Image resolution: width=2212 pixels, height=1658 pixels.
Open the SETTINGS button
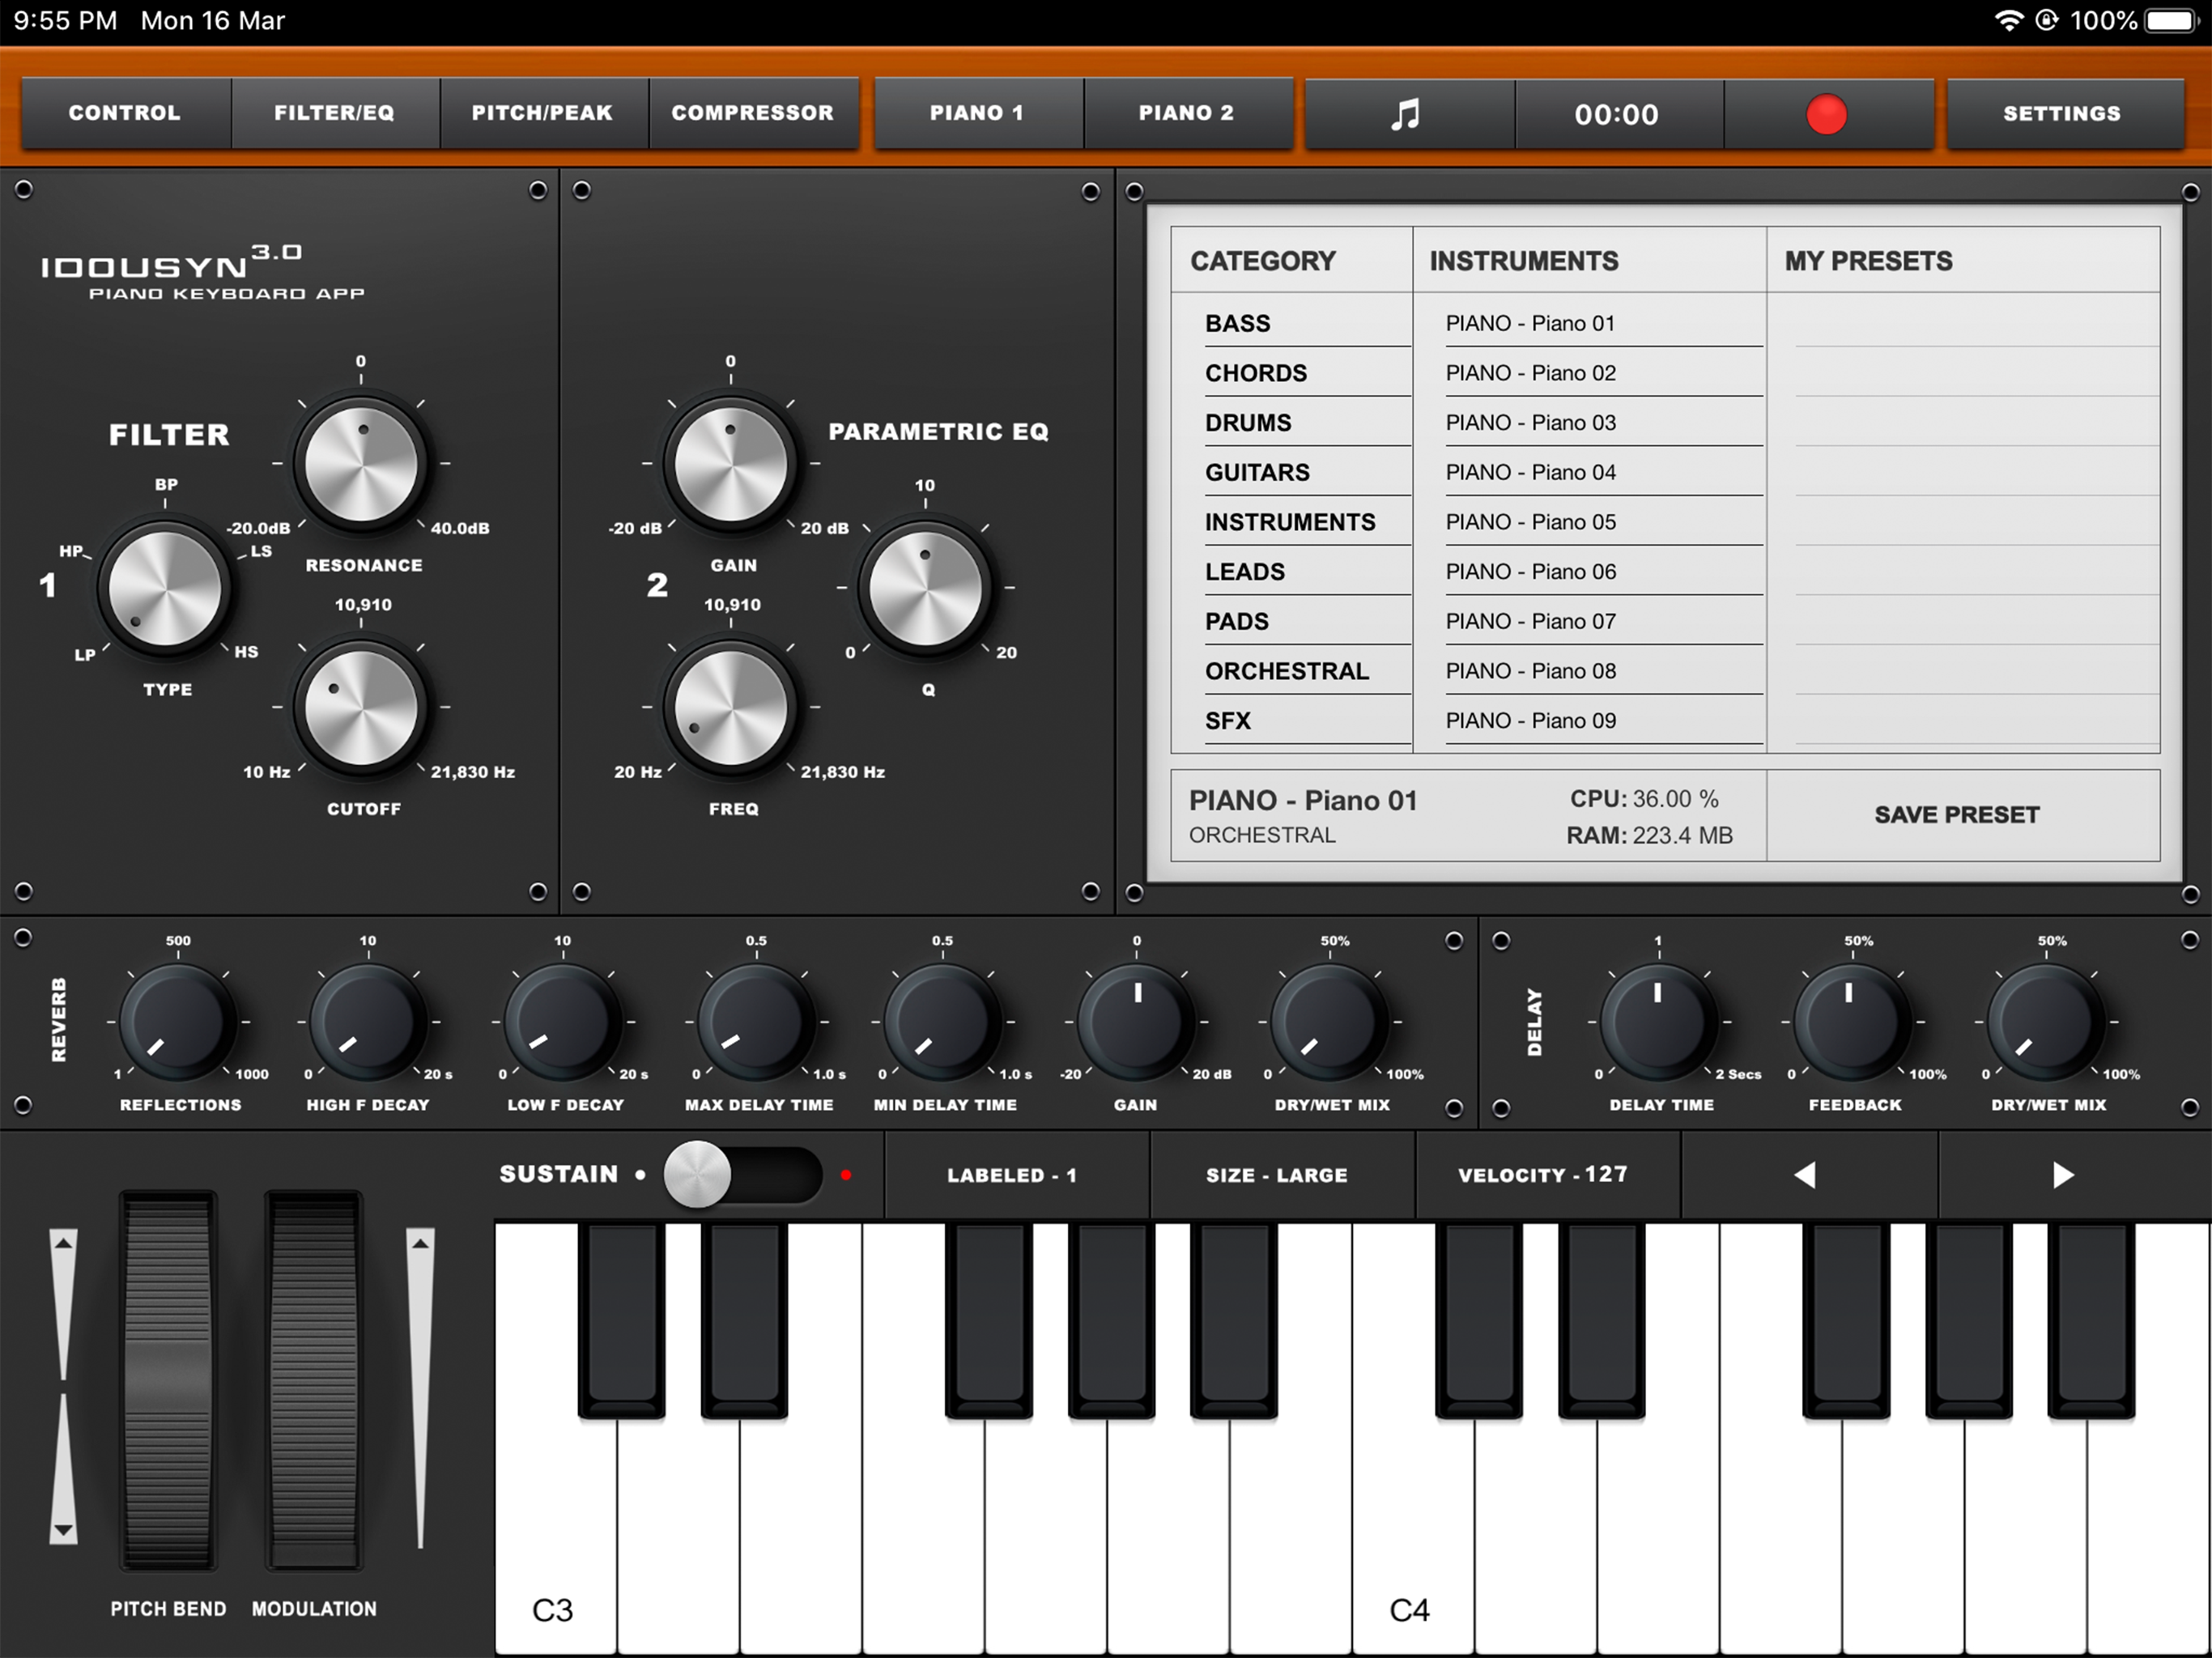coord(2061,113)
